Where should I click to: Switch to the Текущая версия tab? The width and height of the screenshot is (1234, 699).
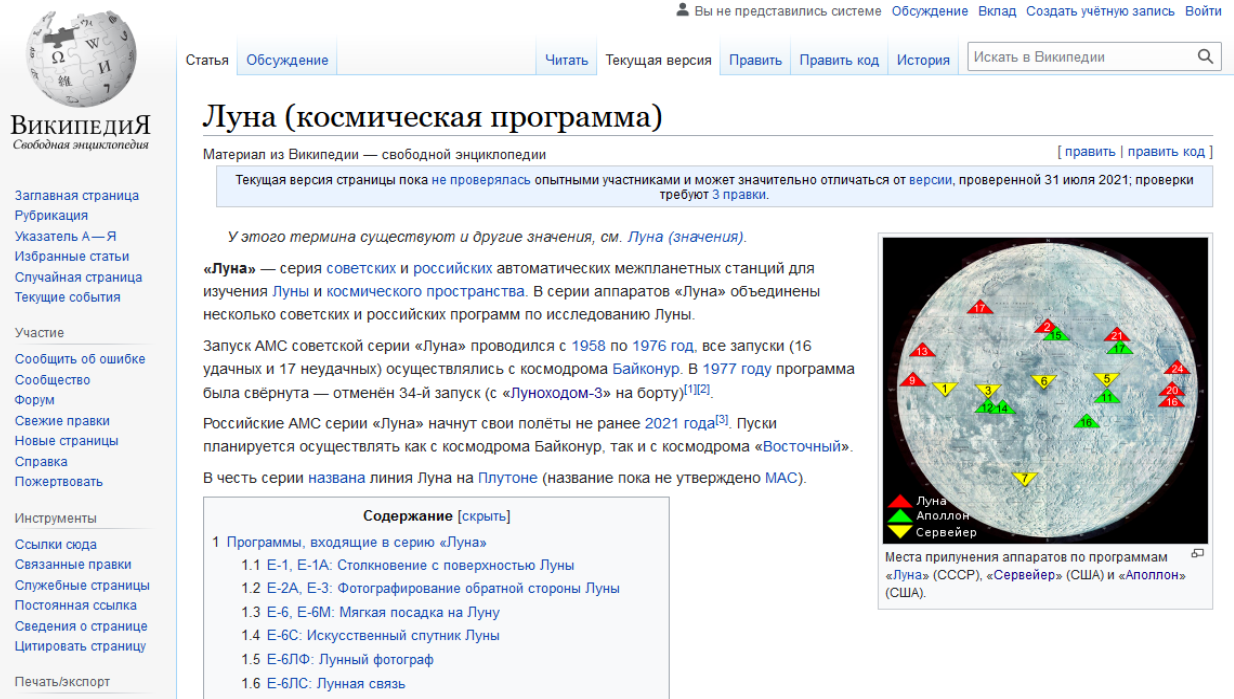658,60
